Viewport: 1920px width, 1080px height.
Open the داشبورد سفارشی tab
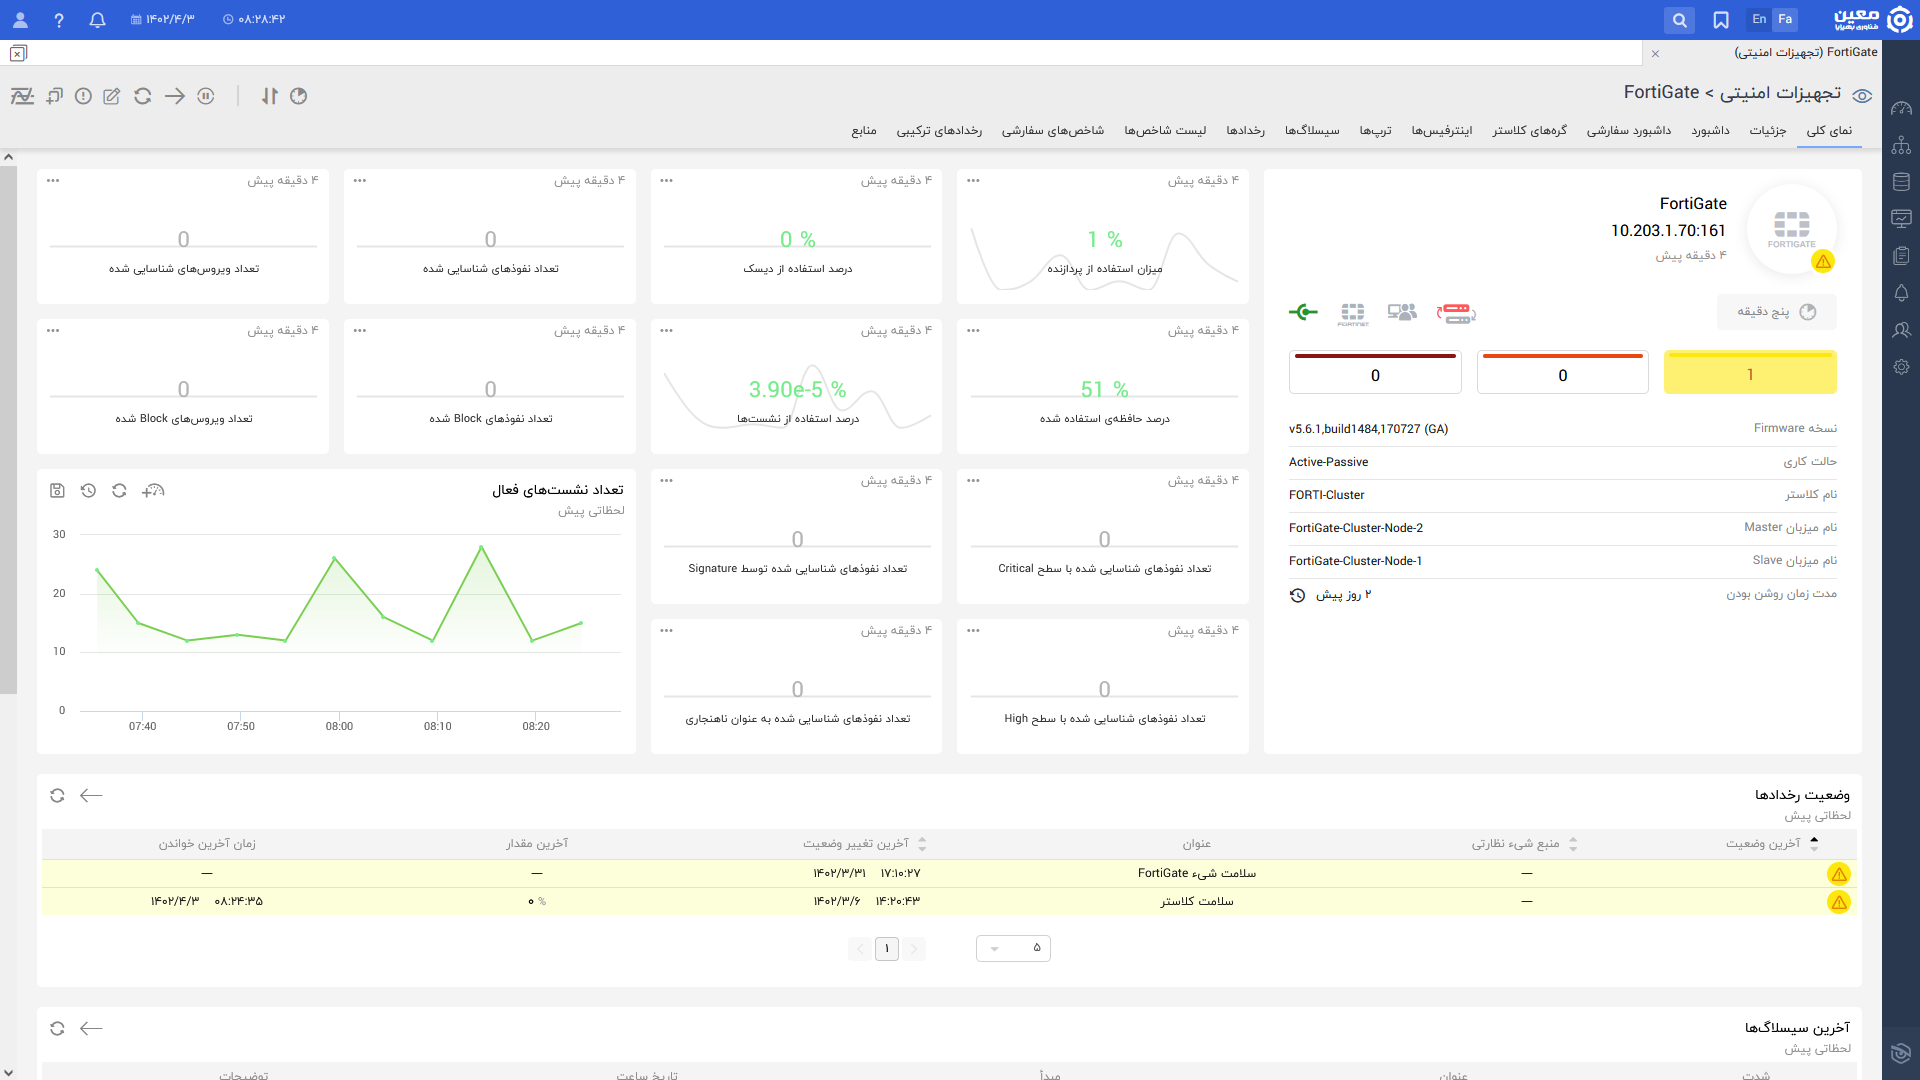click(1629, 131)
